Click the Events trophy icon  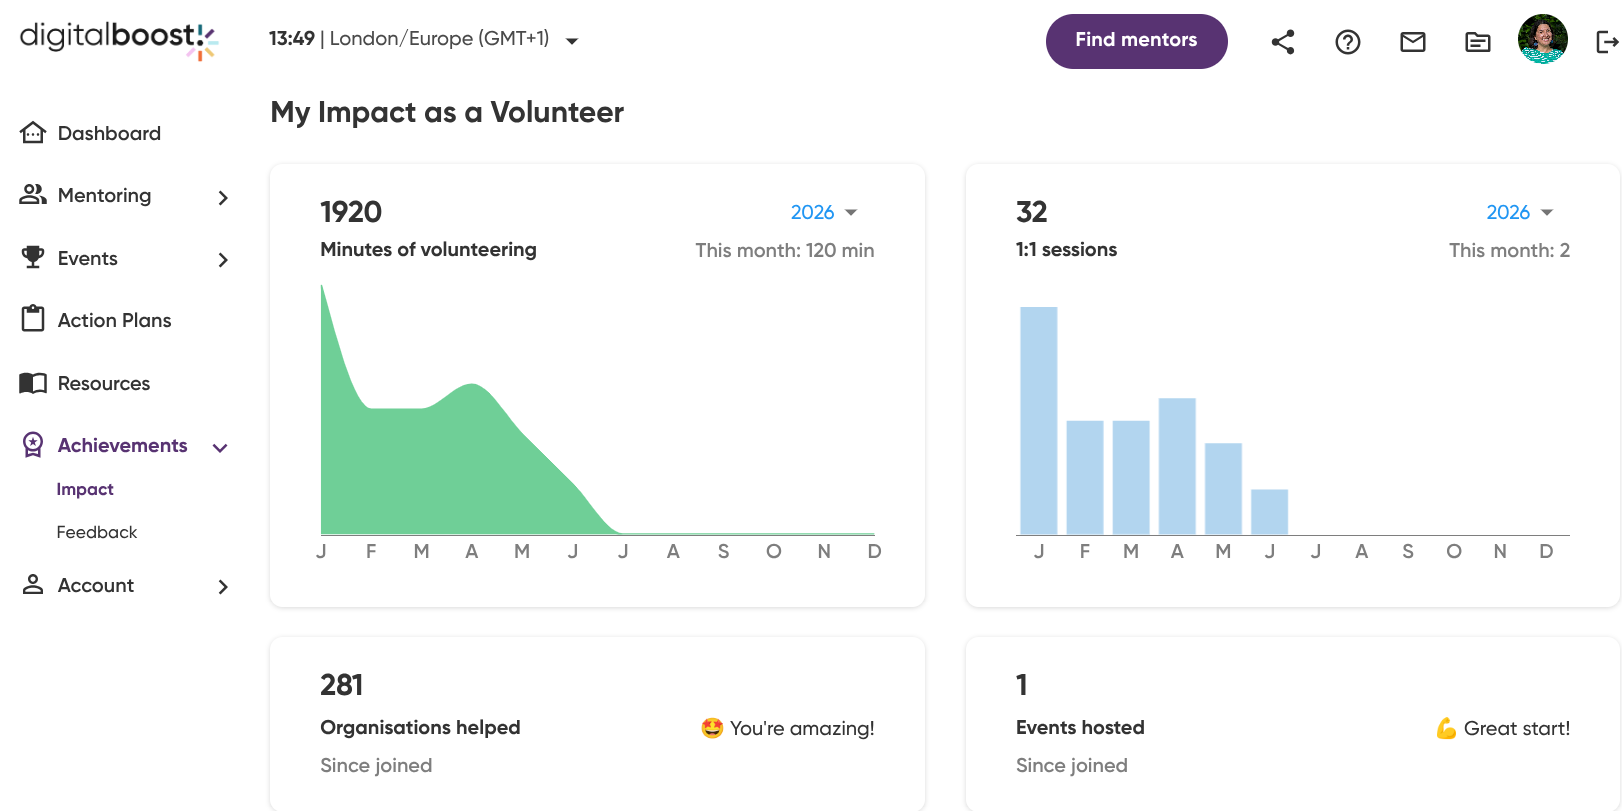[x=33, y=258]
